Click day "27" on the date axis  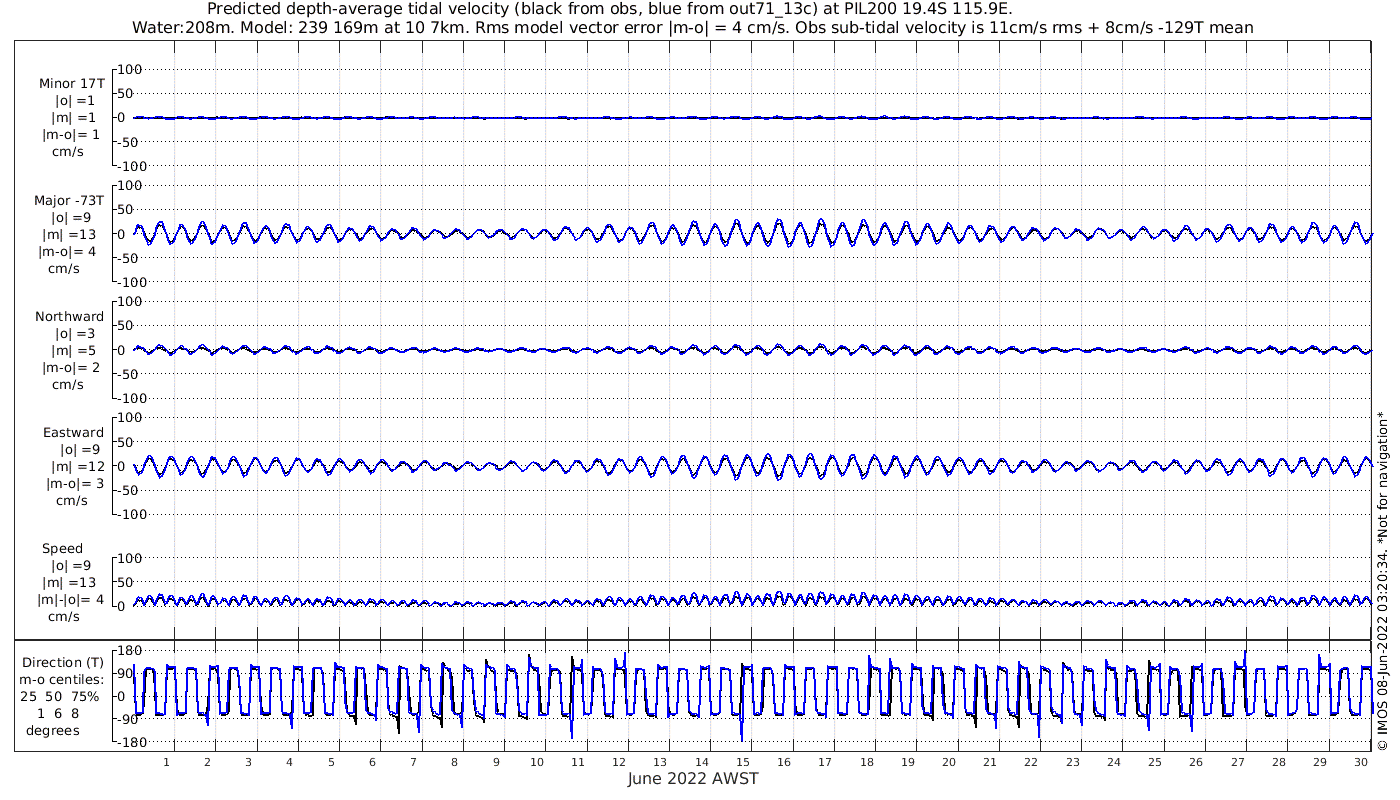tap(1237, 762)
